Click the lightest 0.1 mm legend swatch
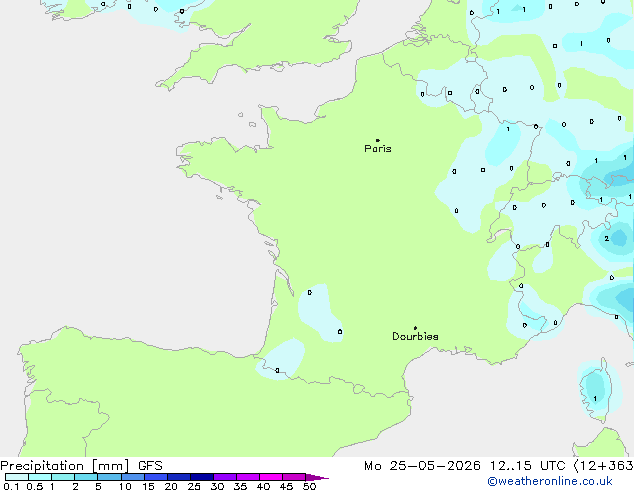 [17, 477]
